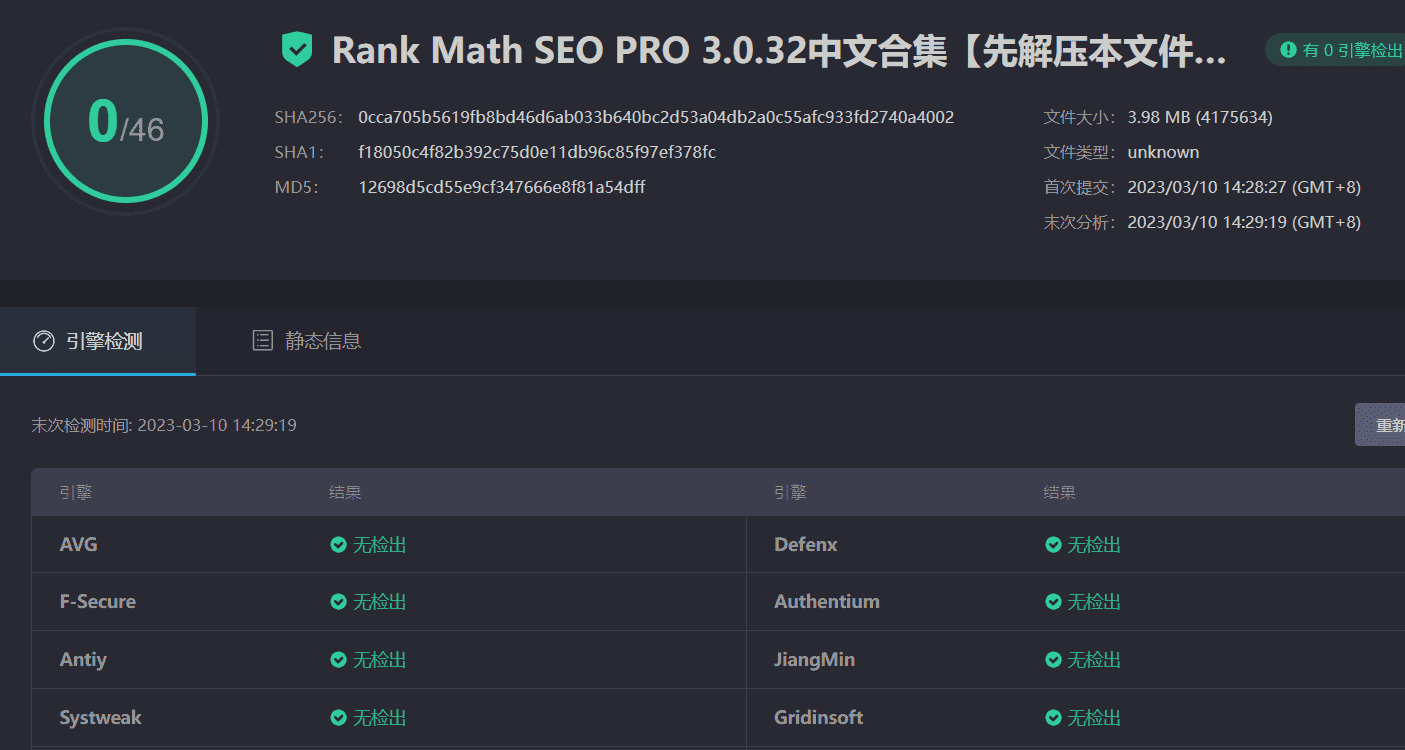Click the green check icon in Defenx row
The image size is (1405, 750).
coord(1053,545)
